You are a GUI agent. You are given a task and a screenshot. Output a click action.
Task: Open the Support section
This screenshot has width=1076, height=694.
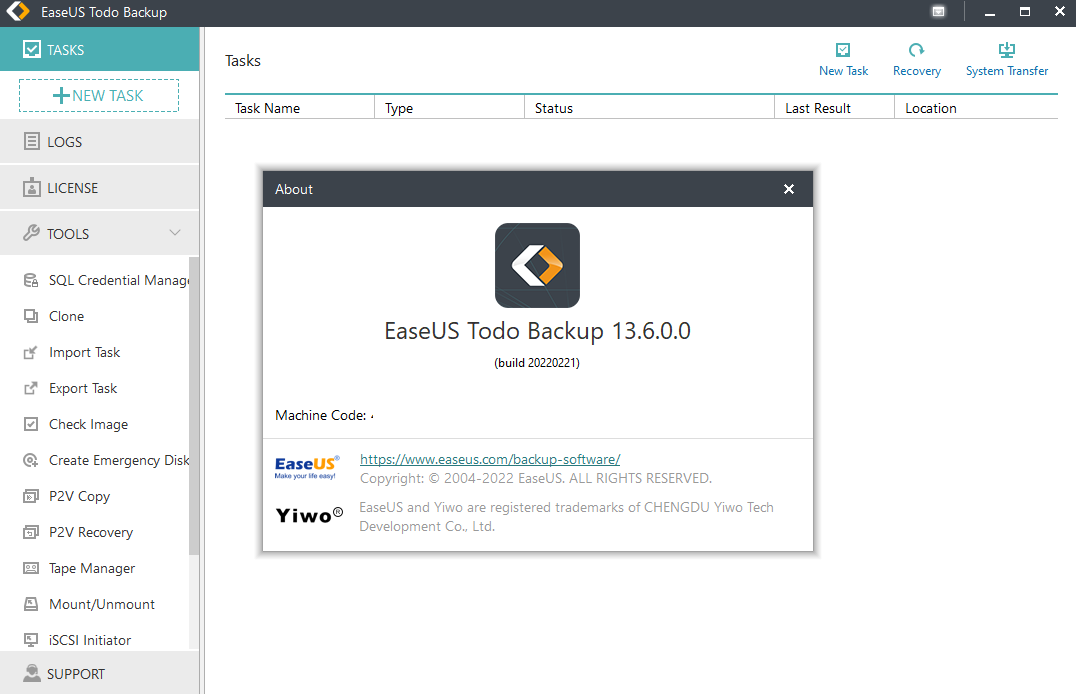click(x=100, y=673)
